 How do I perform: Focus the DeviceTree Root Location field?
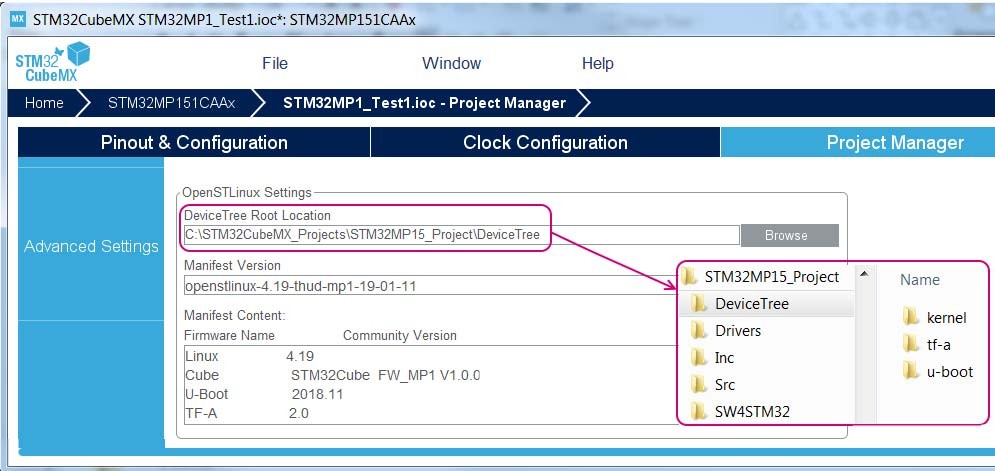coord(461,235)
